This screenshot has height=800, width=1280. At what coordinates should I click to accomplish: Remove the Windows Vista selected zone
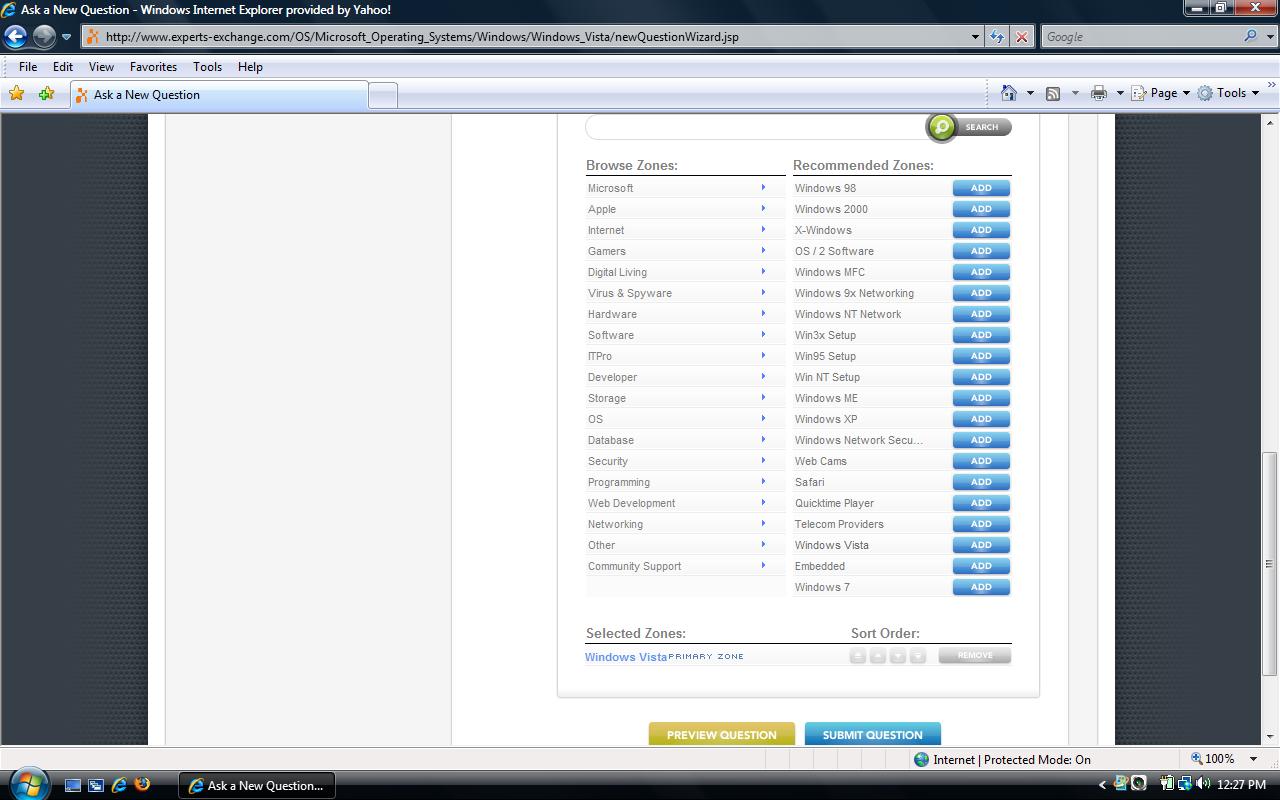(975, 656)
